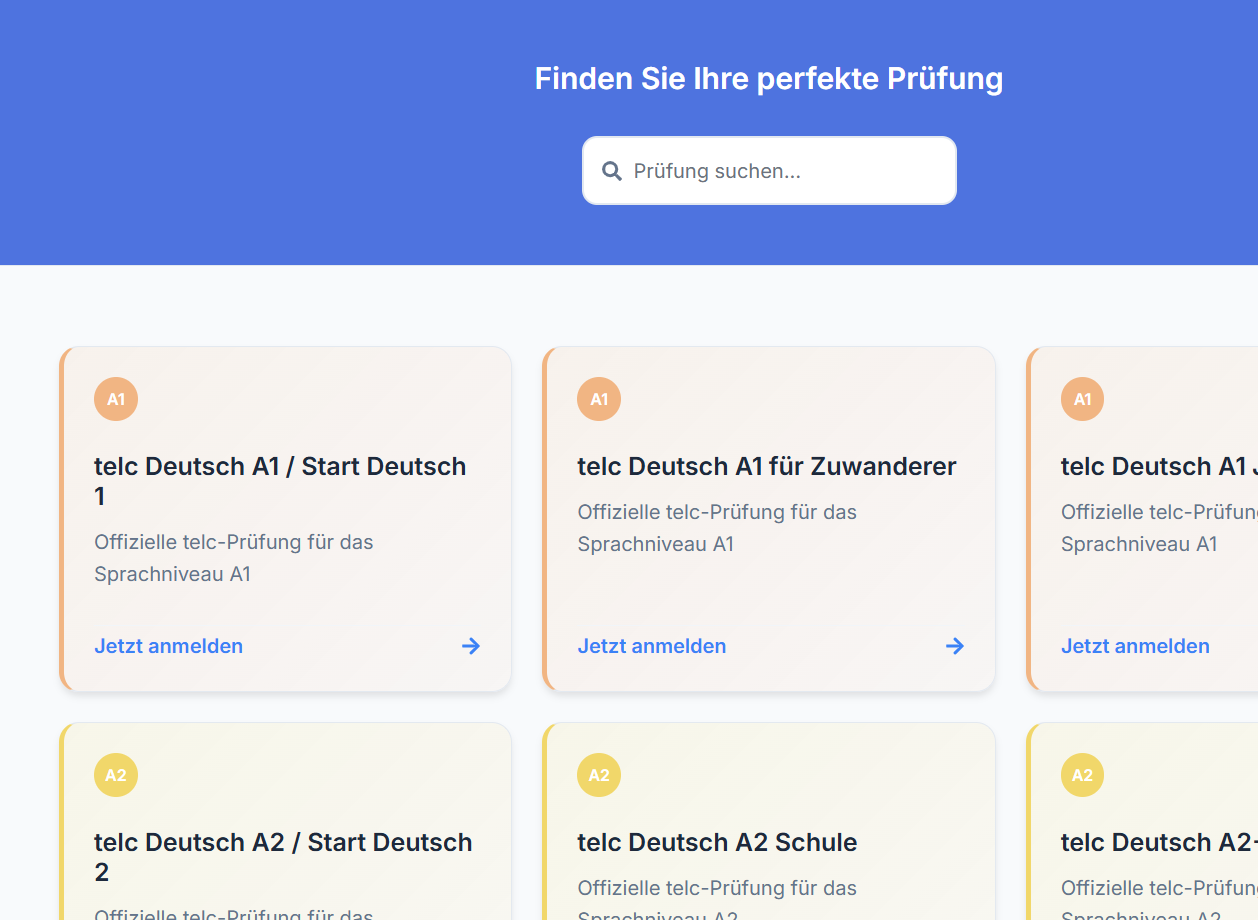
Task: Click arrow icon on A1 für Zuwanderer card
Action: (x=955, y=646)
